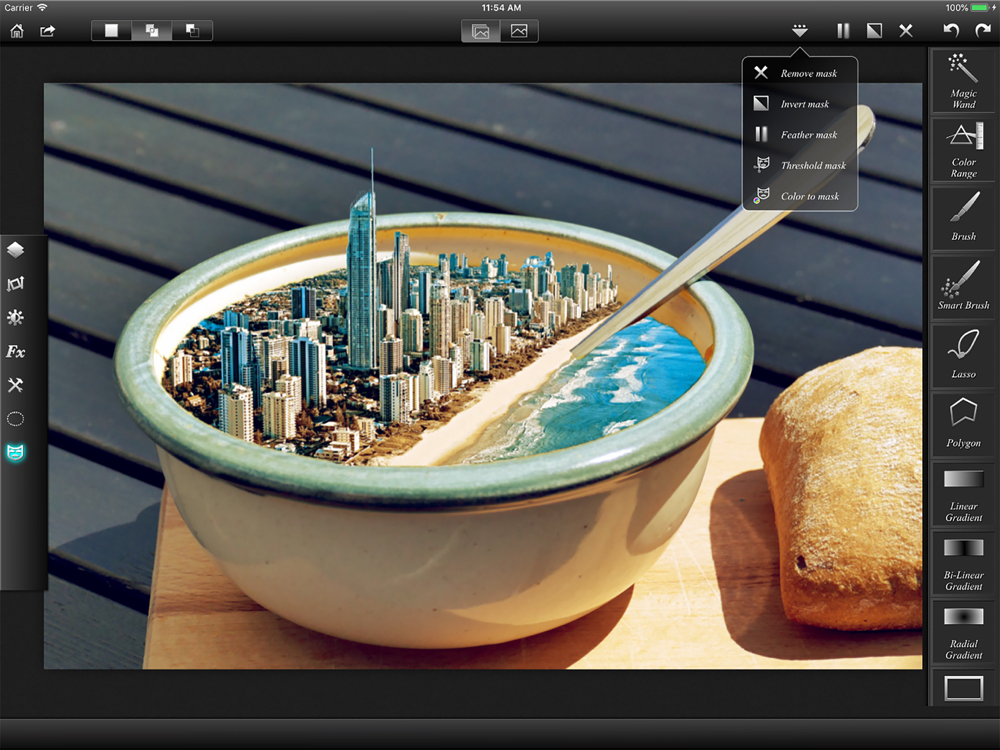Image resolution: width=1000 pixels, height=750 pixels.
Task: Redo the last action
Action: pyautogui.click(x=983, y=31)
